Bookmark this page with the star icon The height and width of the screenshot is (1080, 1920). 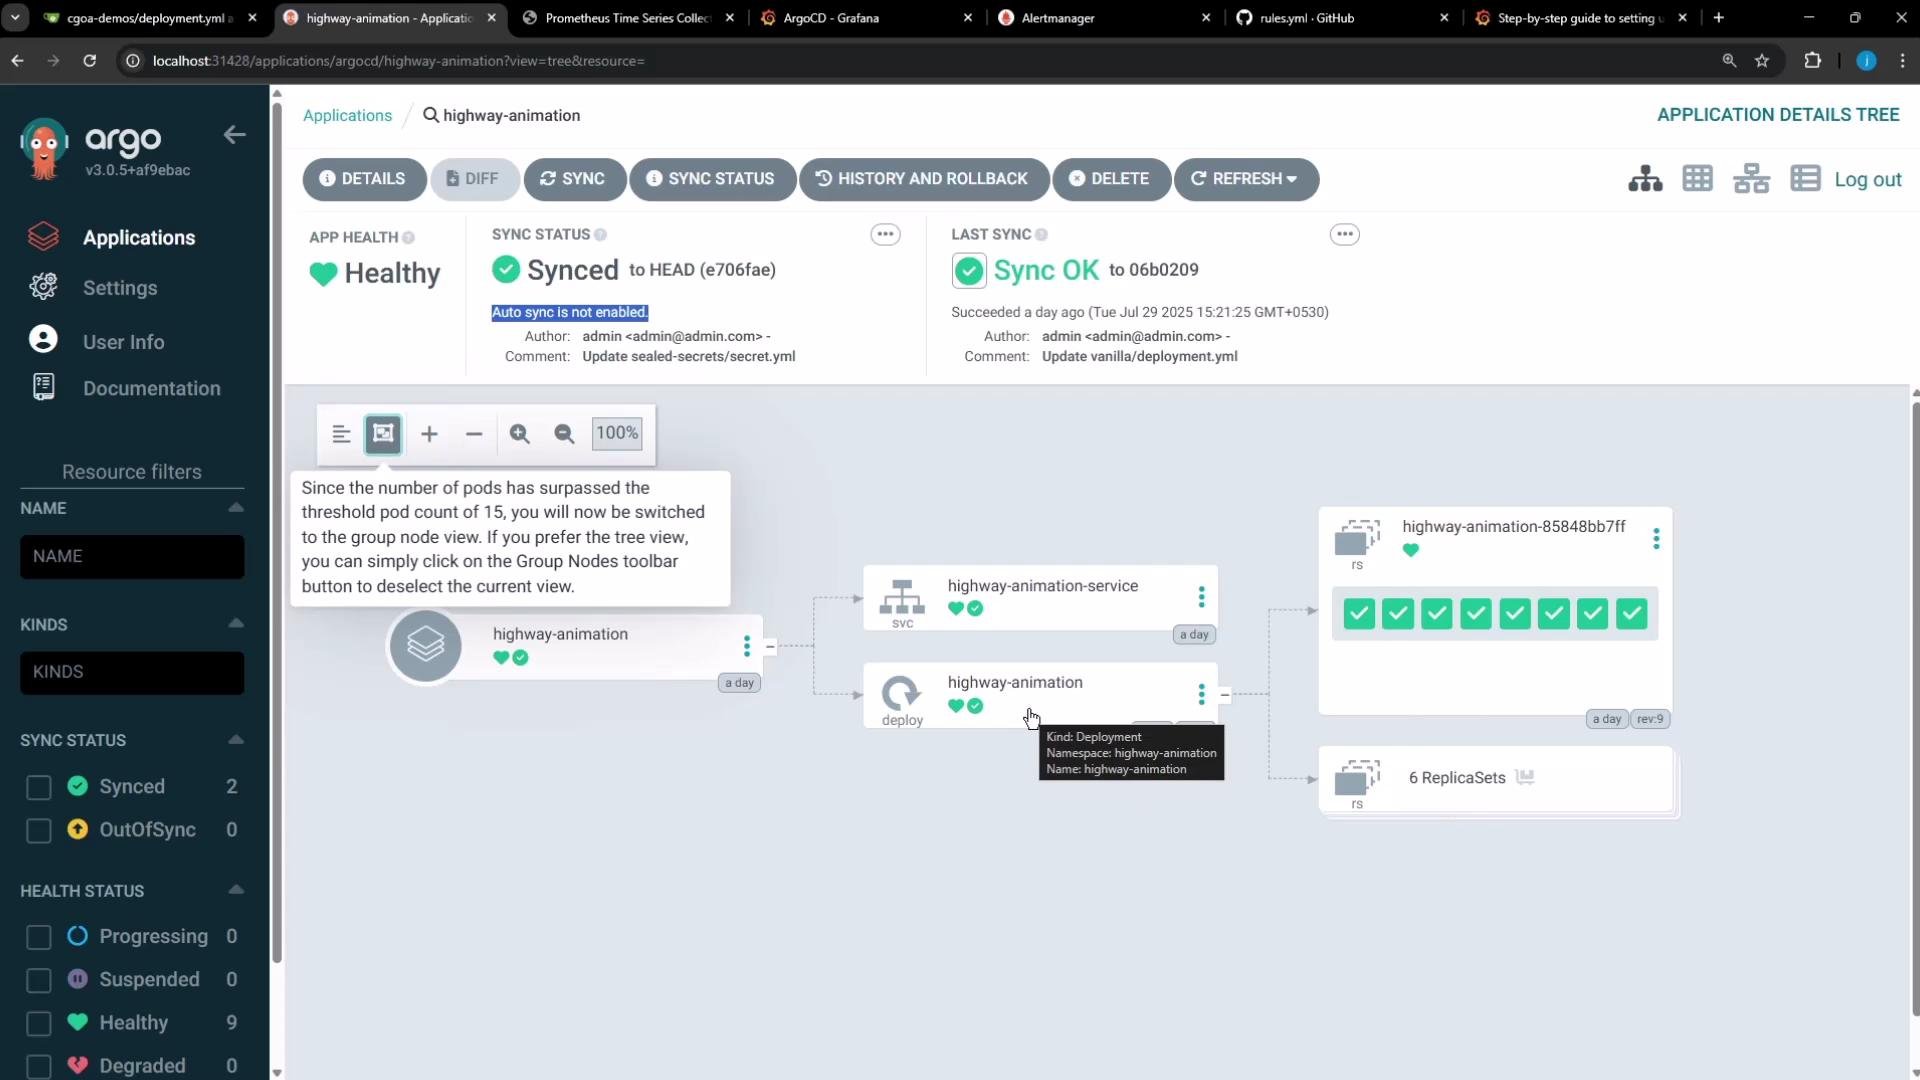click(1762, 61)
